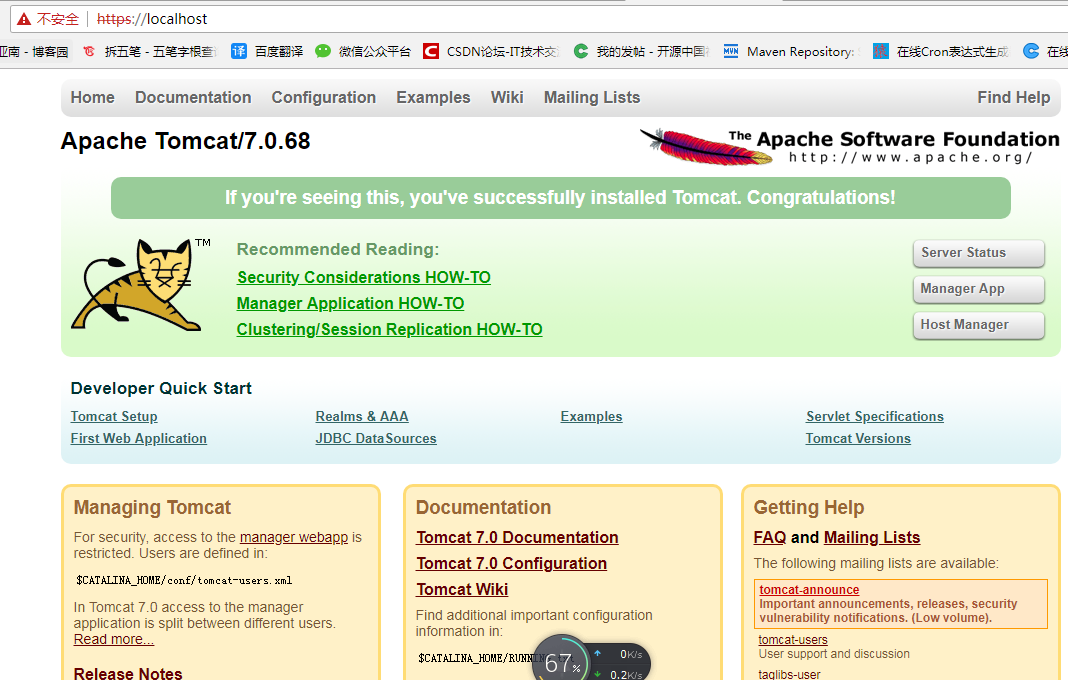Click the Host Manager button
The width and height of the screenshot is (1068, 680).
(x=978, y=325)
